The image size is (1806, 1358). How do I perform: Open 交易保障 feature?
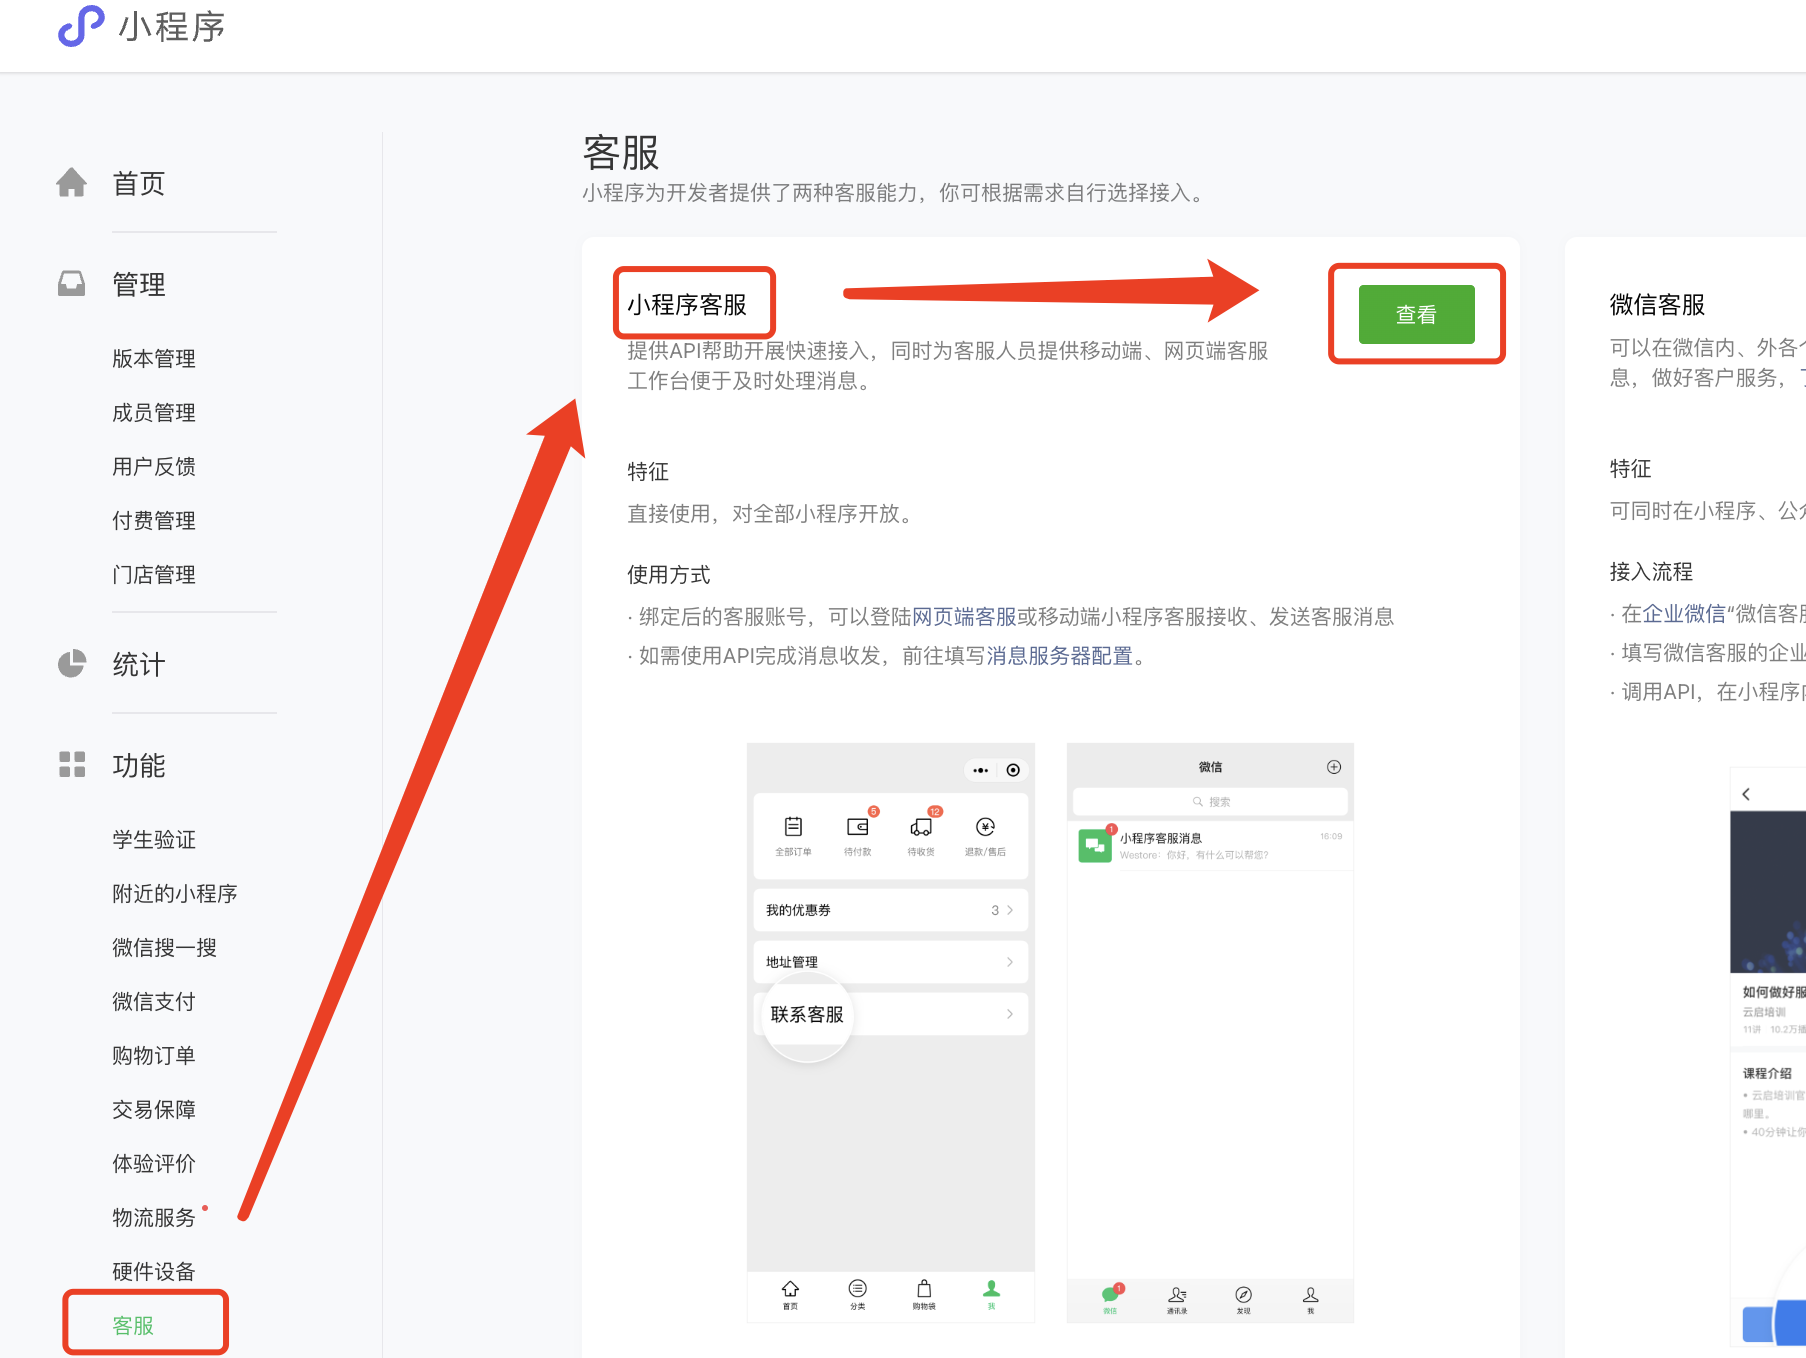click(154, 1110)
